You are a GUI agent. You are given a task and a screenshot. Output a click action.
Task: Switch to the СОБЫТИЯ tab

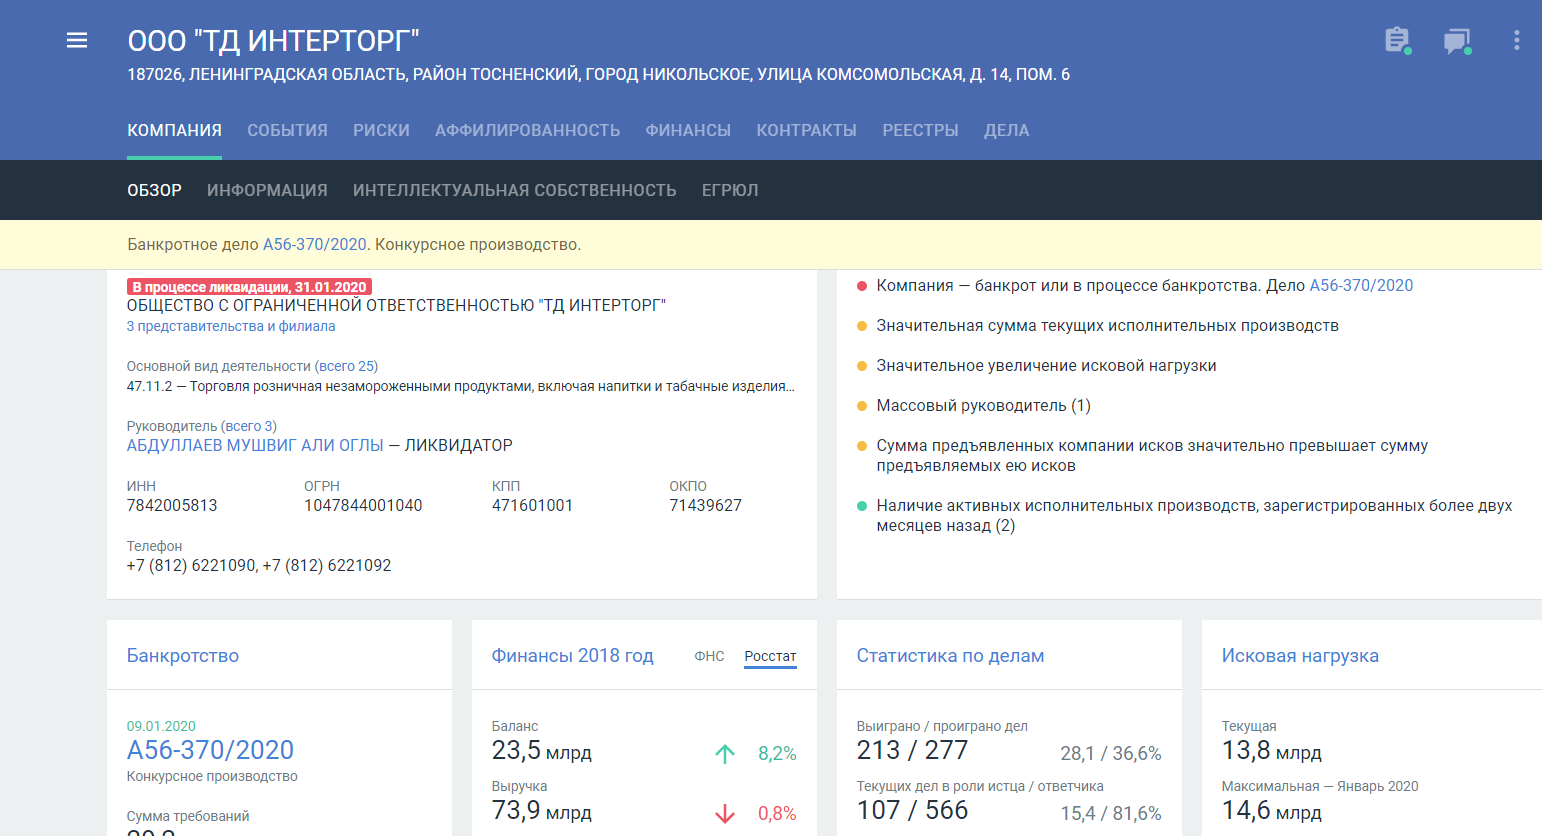point(287,130)
